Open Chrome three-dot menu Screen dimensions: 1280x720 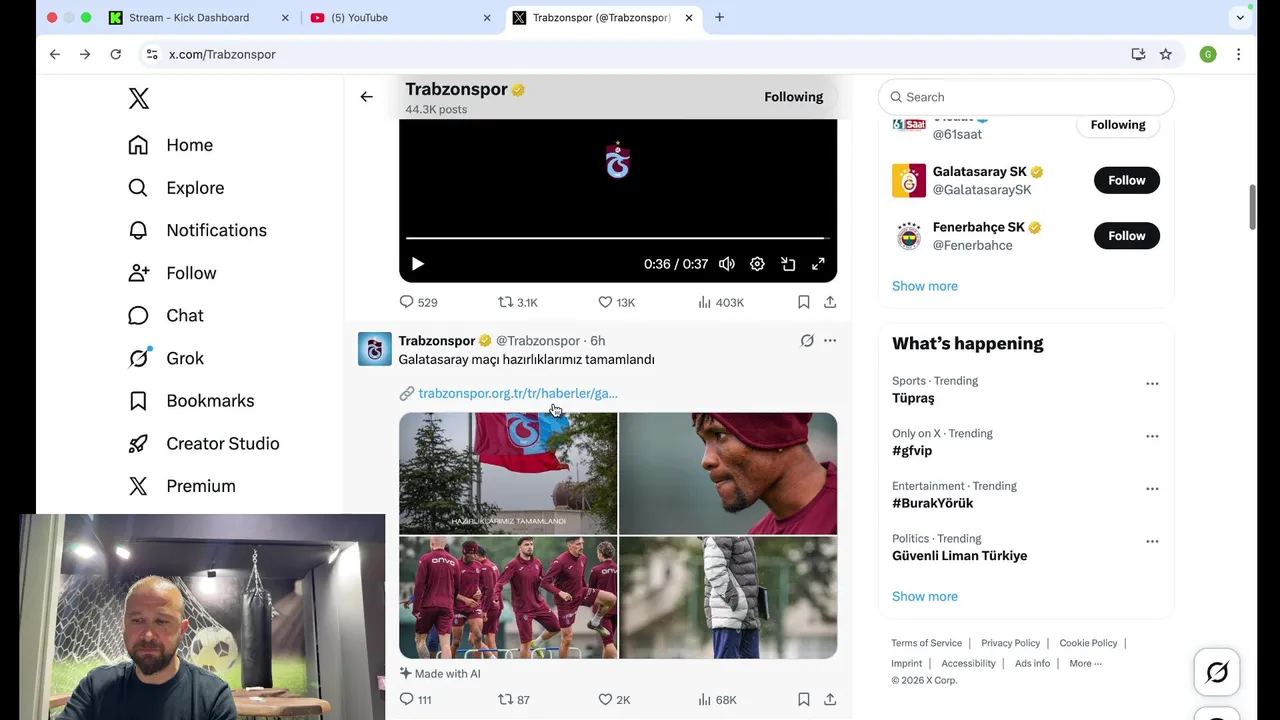[x=1238, y=54]
